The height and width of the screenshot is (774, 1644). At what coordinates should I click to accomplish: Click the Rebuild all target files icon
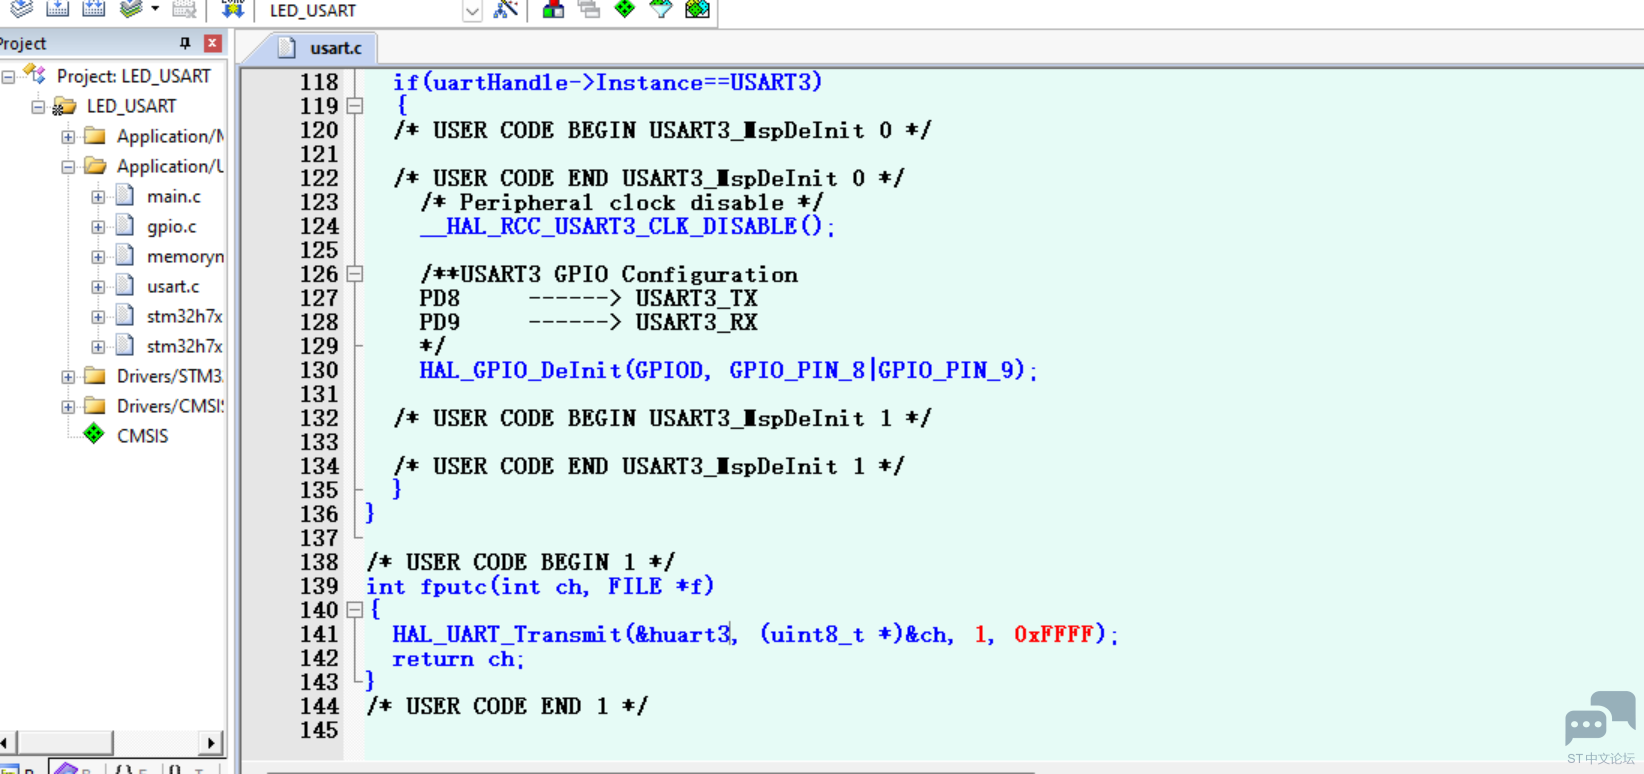coord(94,9)
